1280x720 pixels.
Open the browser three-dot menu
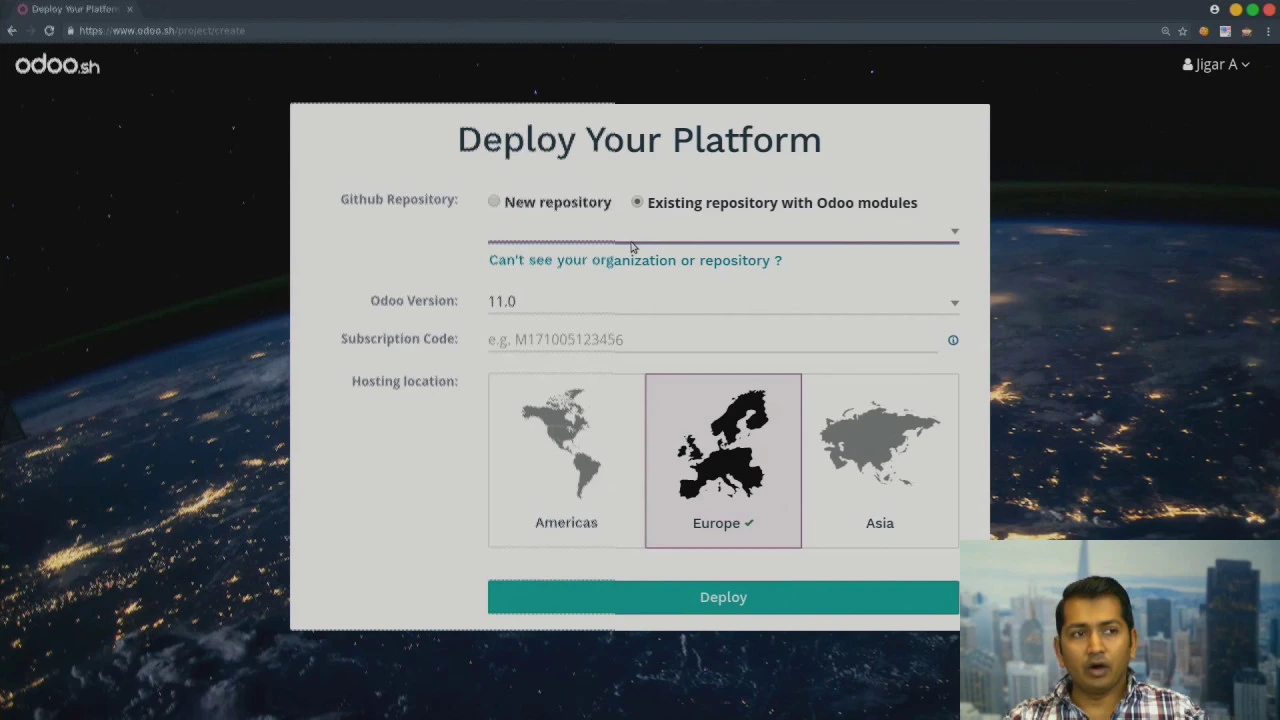1268,31
